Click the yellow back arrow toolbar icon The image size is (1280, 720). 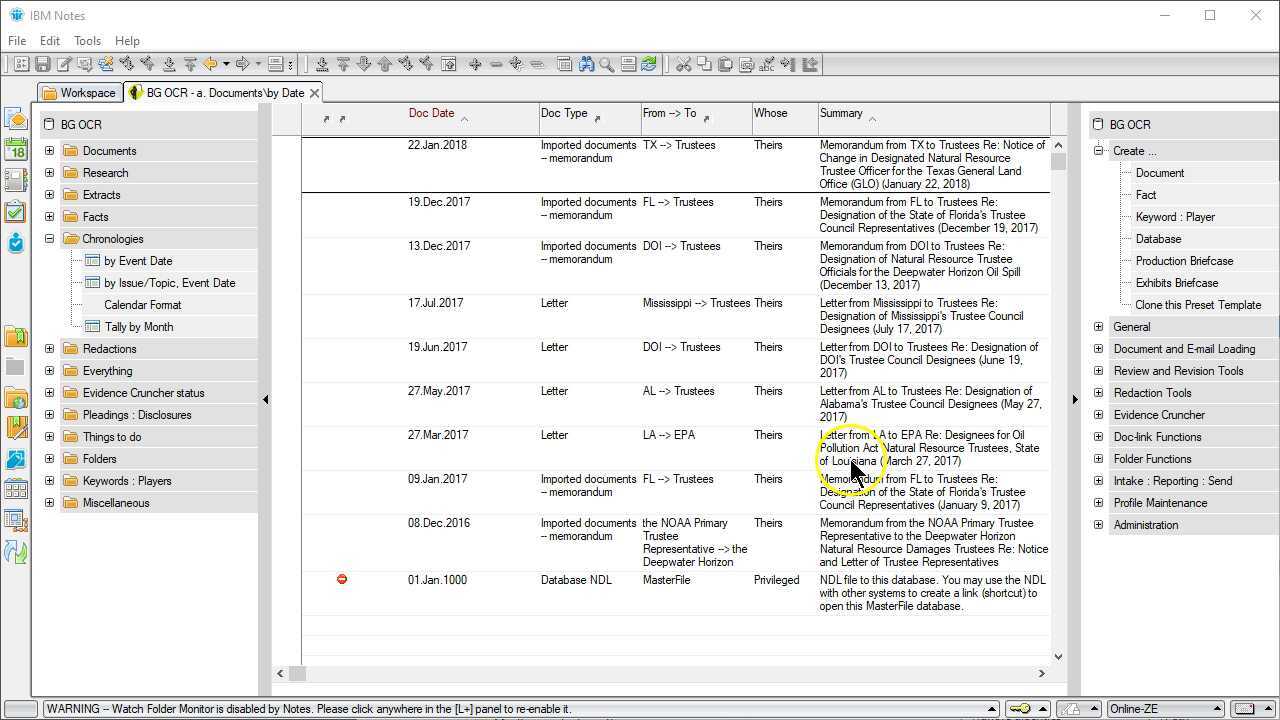(x=210, y=64)
